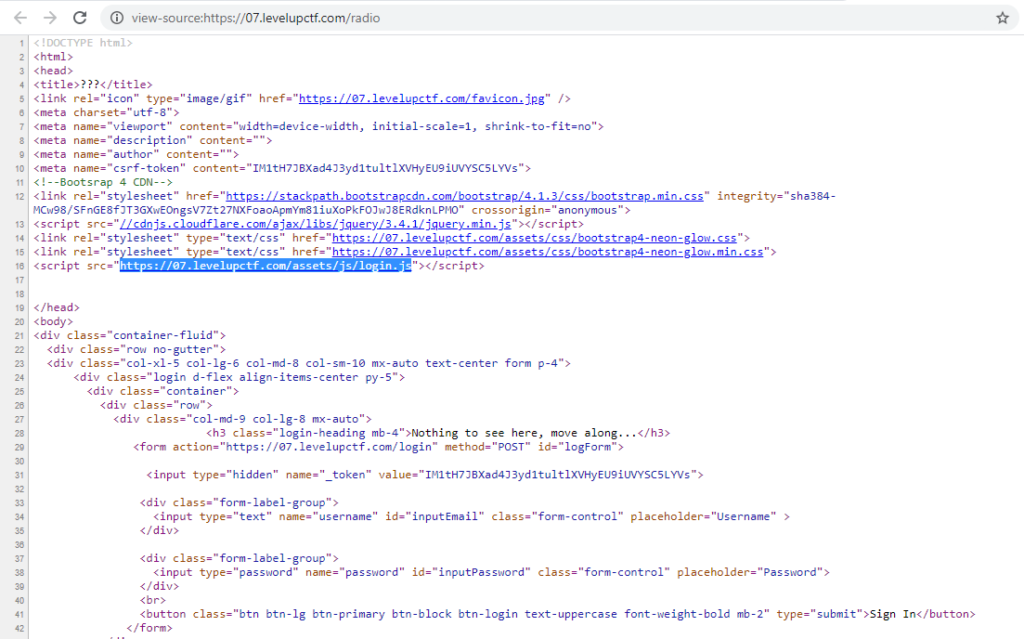Click the </head> closing tag line
This screenshot has width=1024, height=639.
(57, 308)
